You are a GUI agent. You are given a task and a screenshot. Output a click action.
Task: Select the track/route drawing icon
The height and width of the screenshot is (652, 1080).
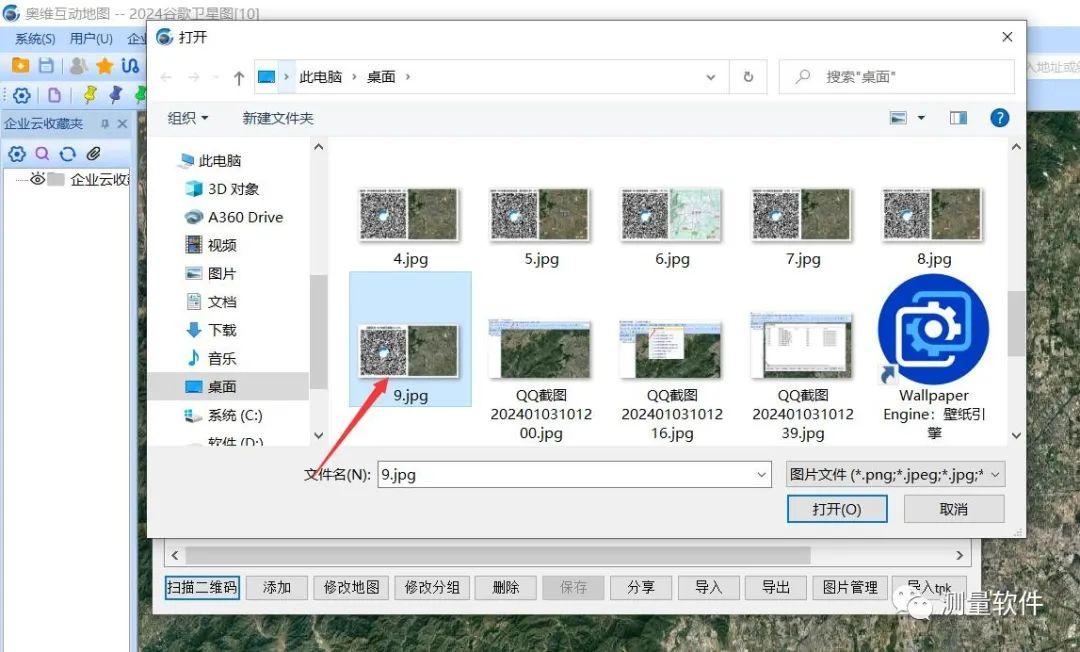[130, 65]
